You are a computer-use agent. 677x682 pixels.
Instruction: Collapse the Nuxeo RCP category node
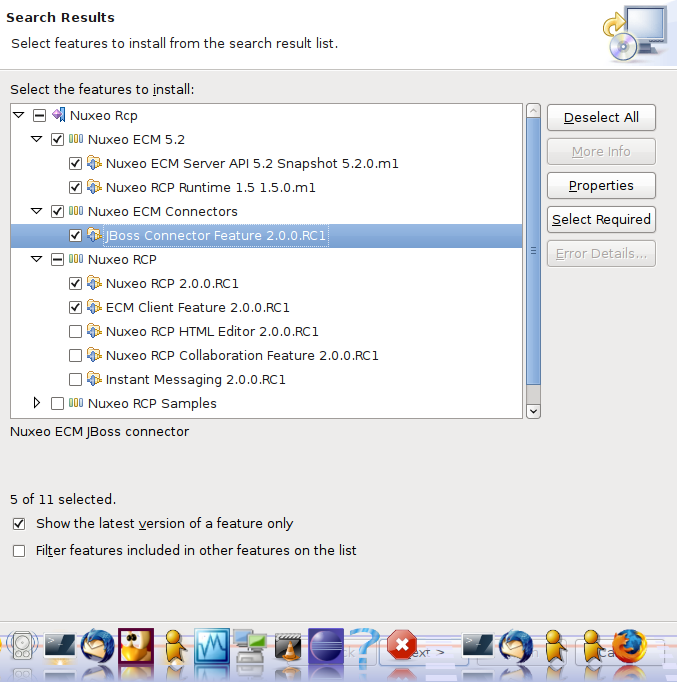[x=37, y=259]
